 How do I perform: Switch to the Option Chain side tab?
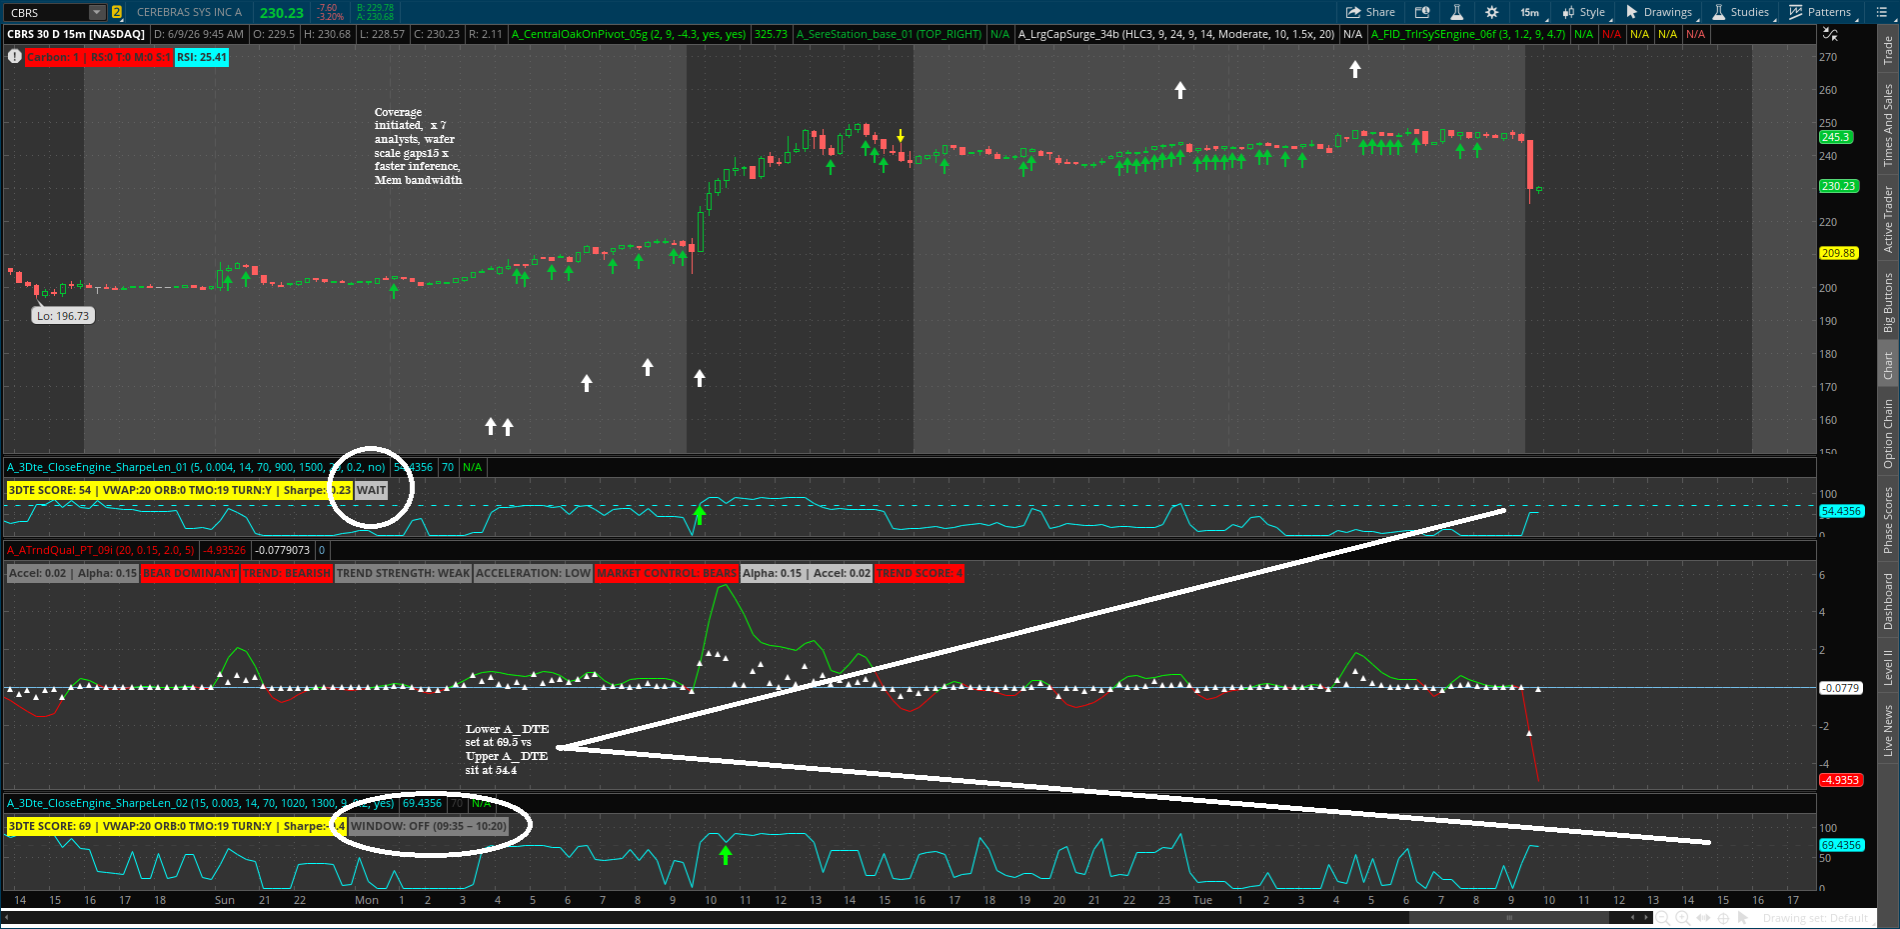(x=1888, y=433)
